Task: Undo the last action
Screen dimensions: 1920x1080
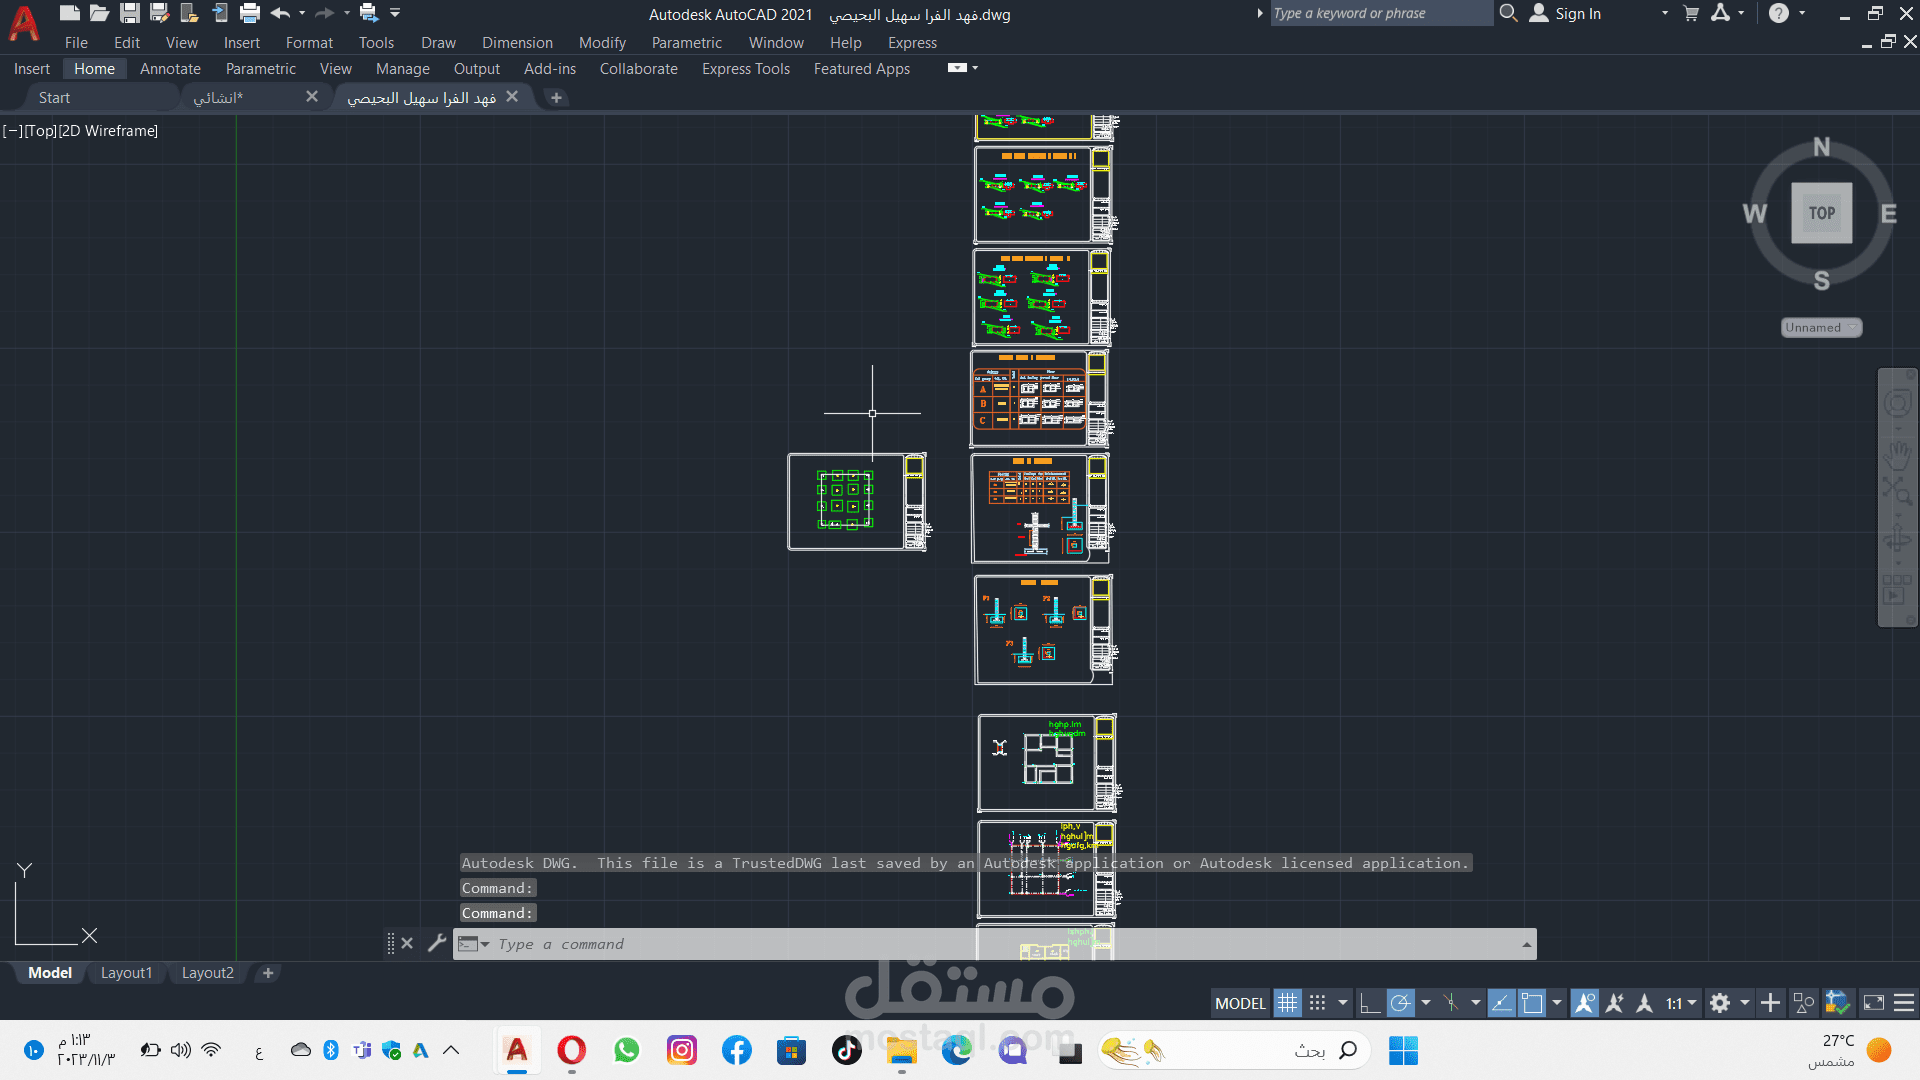Action: [280, 13]
